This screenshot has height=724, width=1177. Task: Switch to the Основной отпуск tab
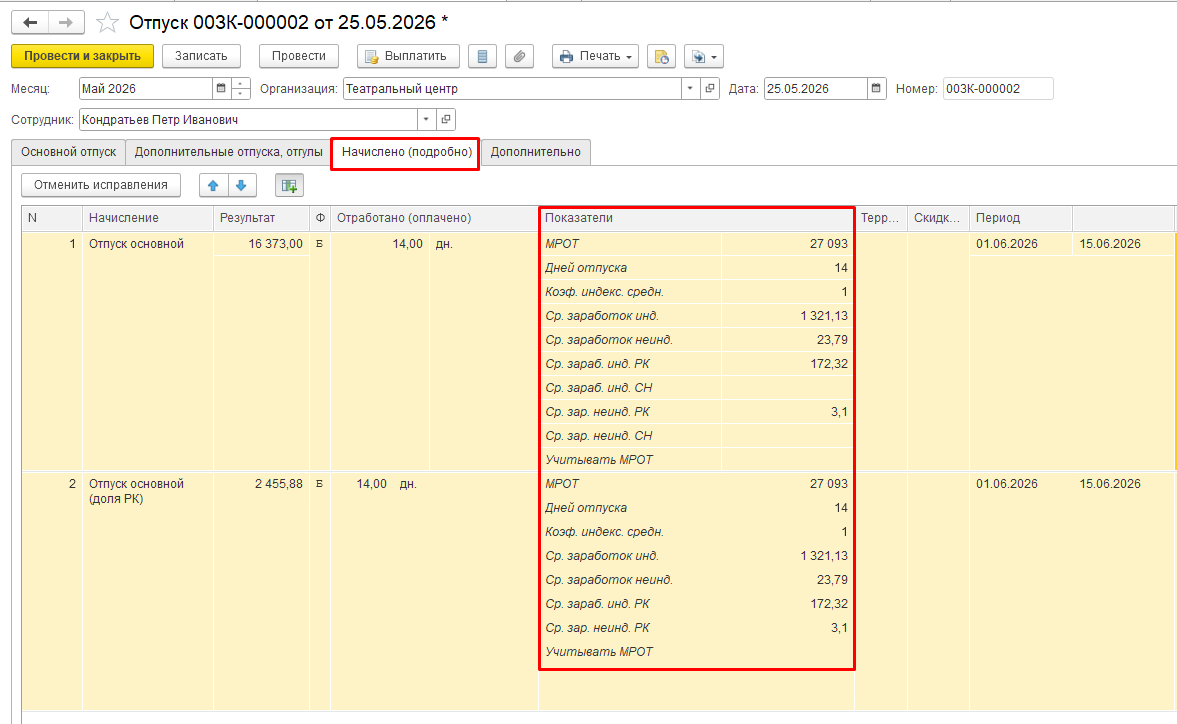click(x=68, y=152)
